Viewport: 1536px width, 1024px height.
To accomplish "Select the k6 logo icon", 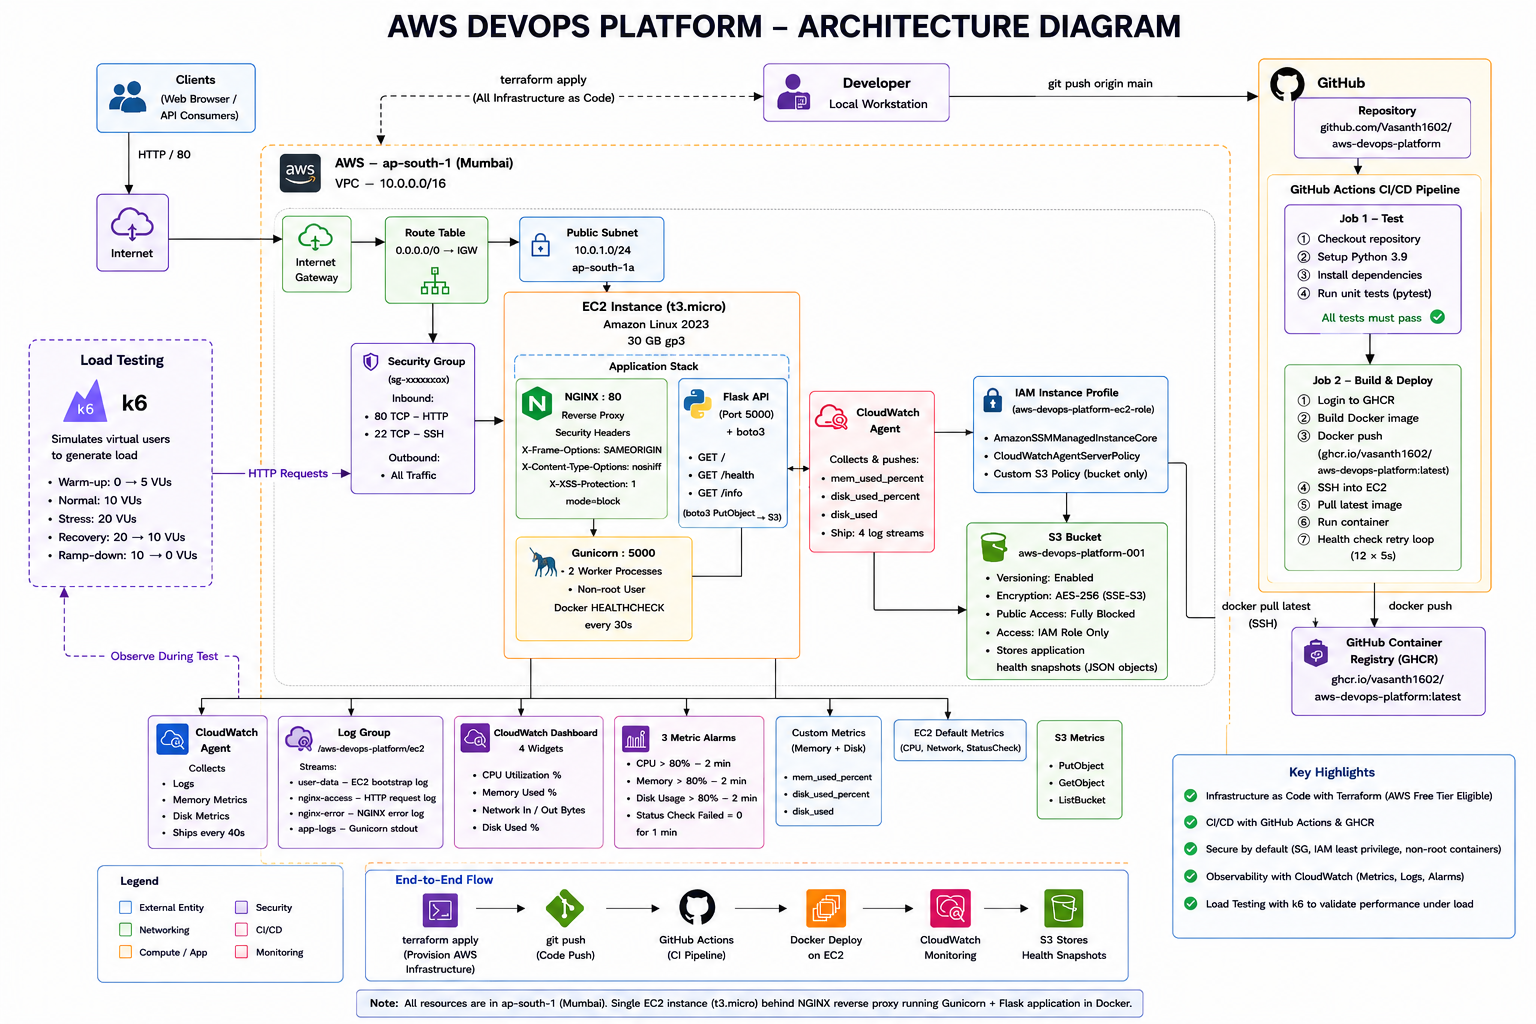I will pos(85,403).
